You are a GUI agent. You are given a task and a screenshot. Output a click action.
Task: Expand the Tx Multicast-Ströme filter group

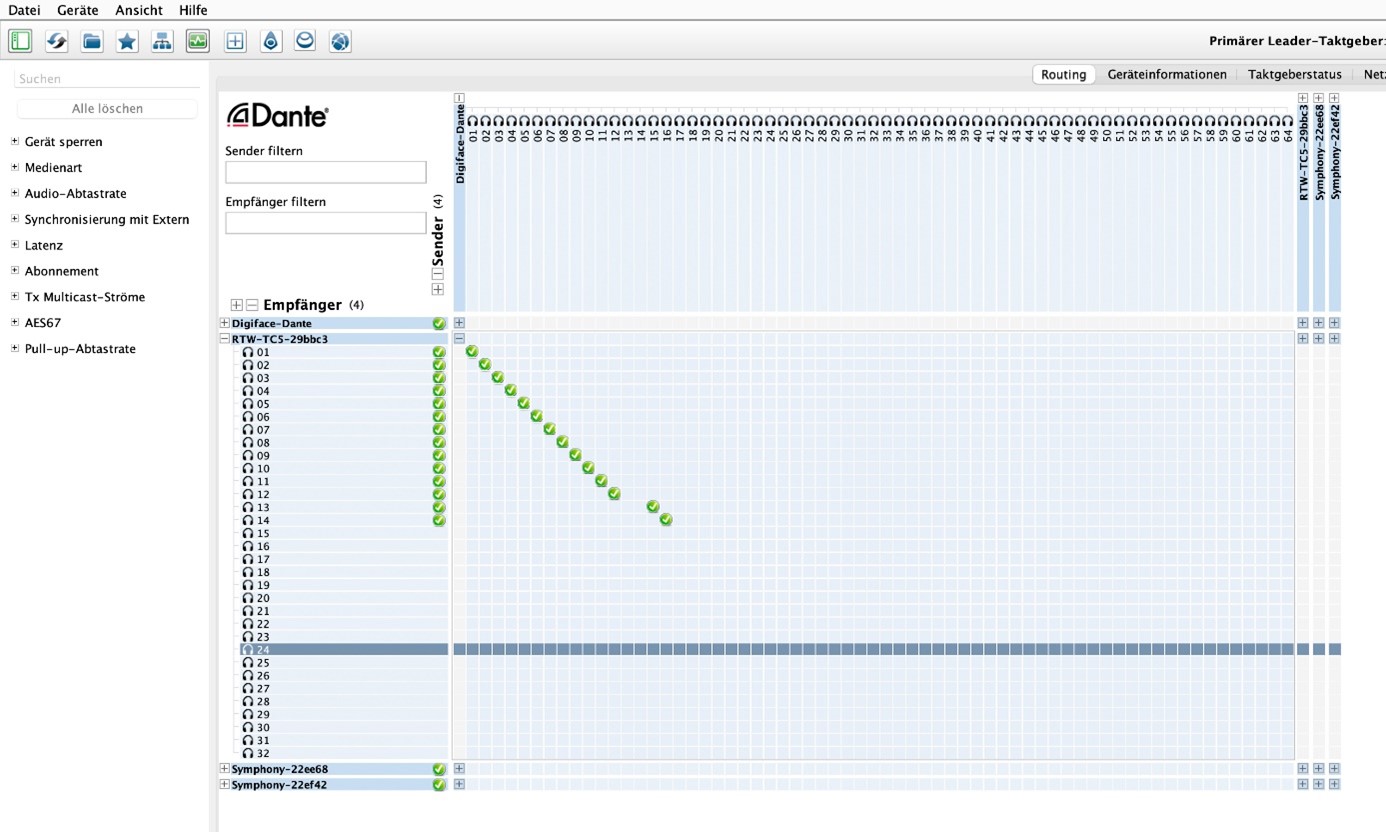(x=15, y=297)
